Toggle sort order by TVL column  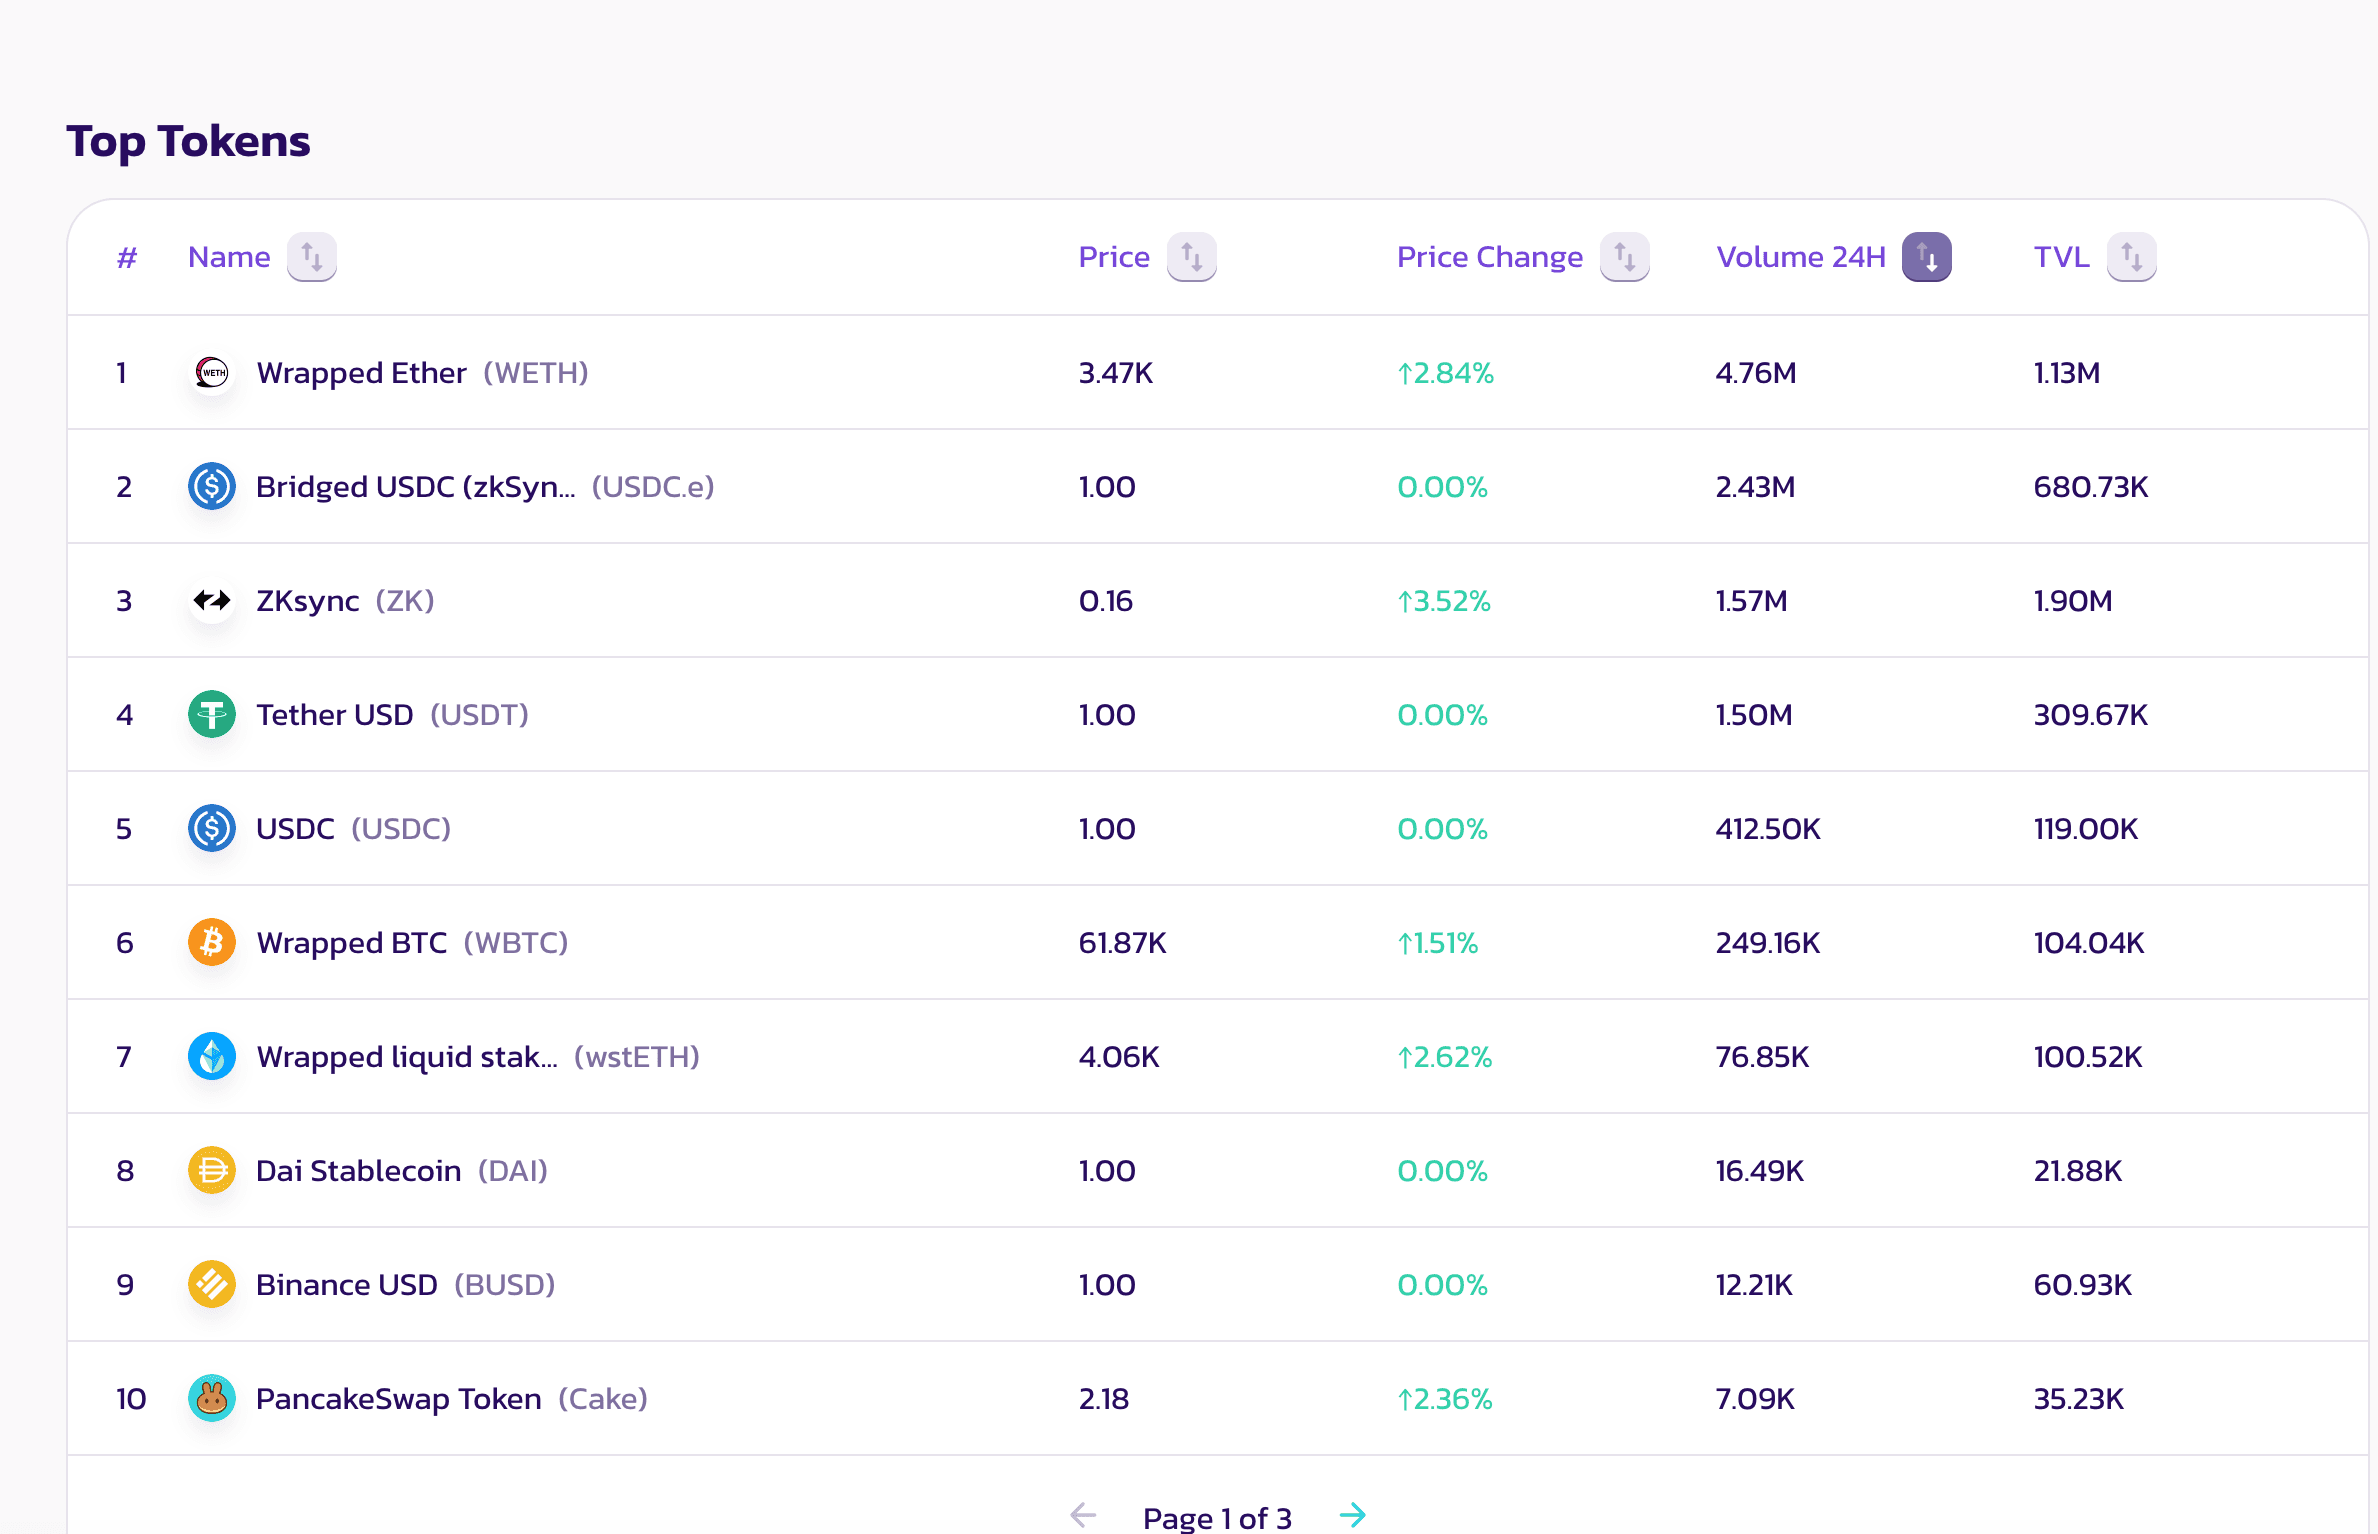2131,258
